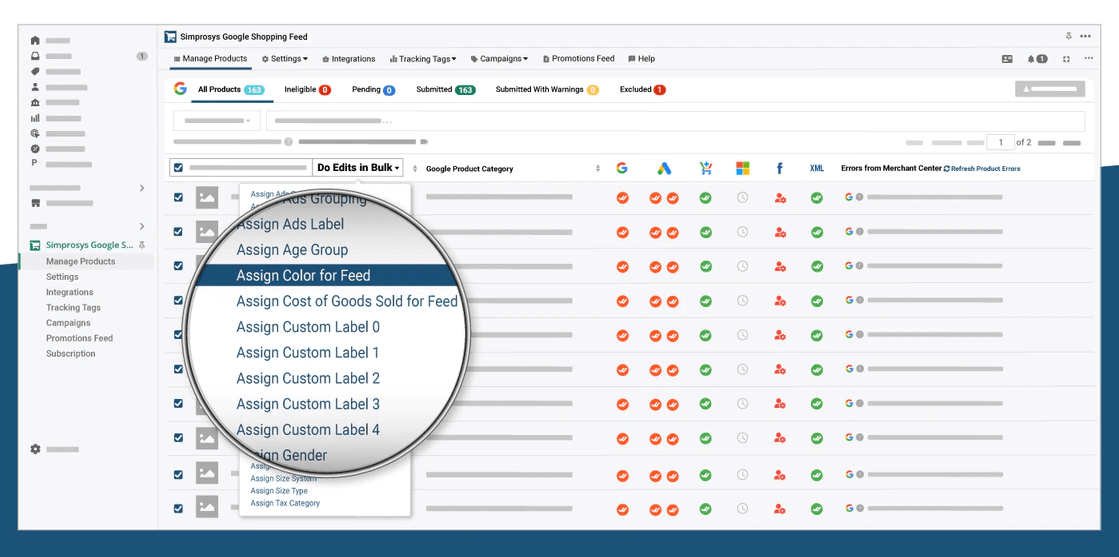Click the Microsoft logo column header icon
This screenshot has width=1119, height=557.
743,169
